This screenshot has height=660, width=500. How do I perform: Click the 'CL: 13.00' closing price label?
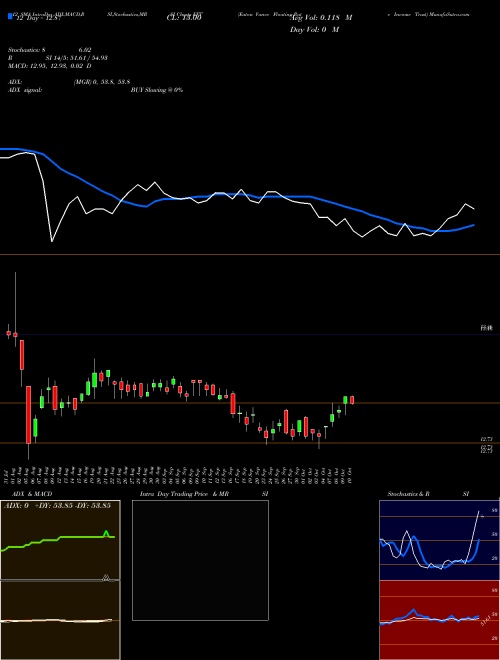(x=184, y=18)
